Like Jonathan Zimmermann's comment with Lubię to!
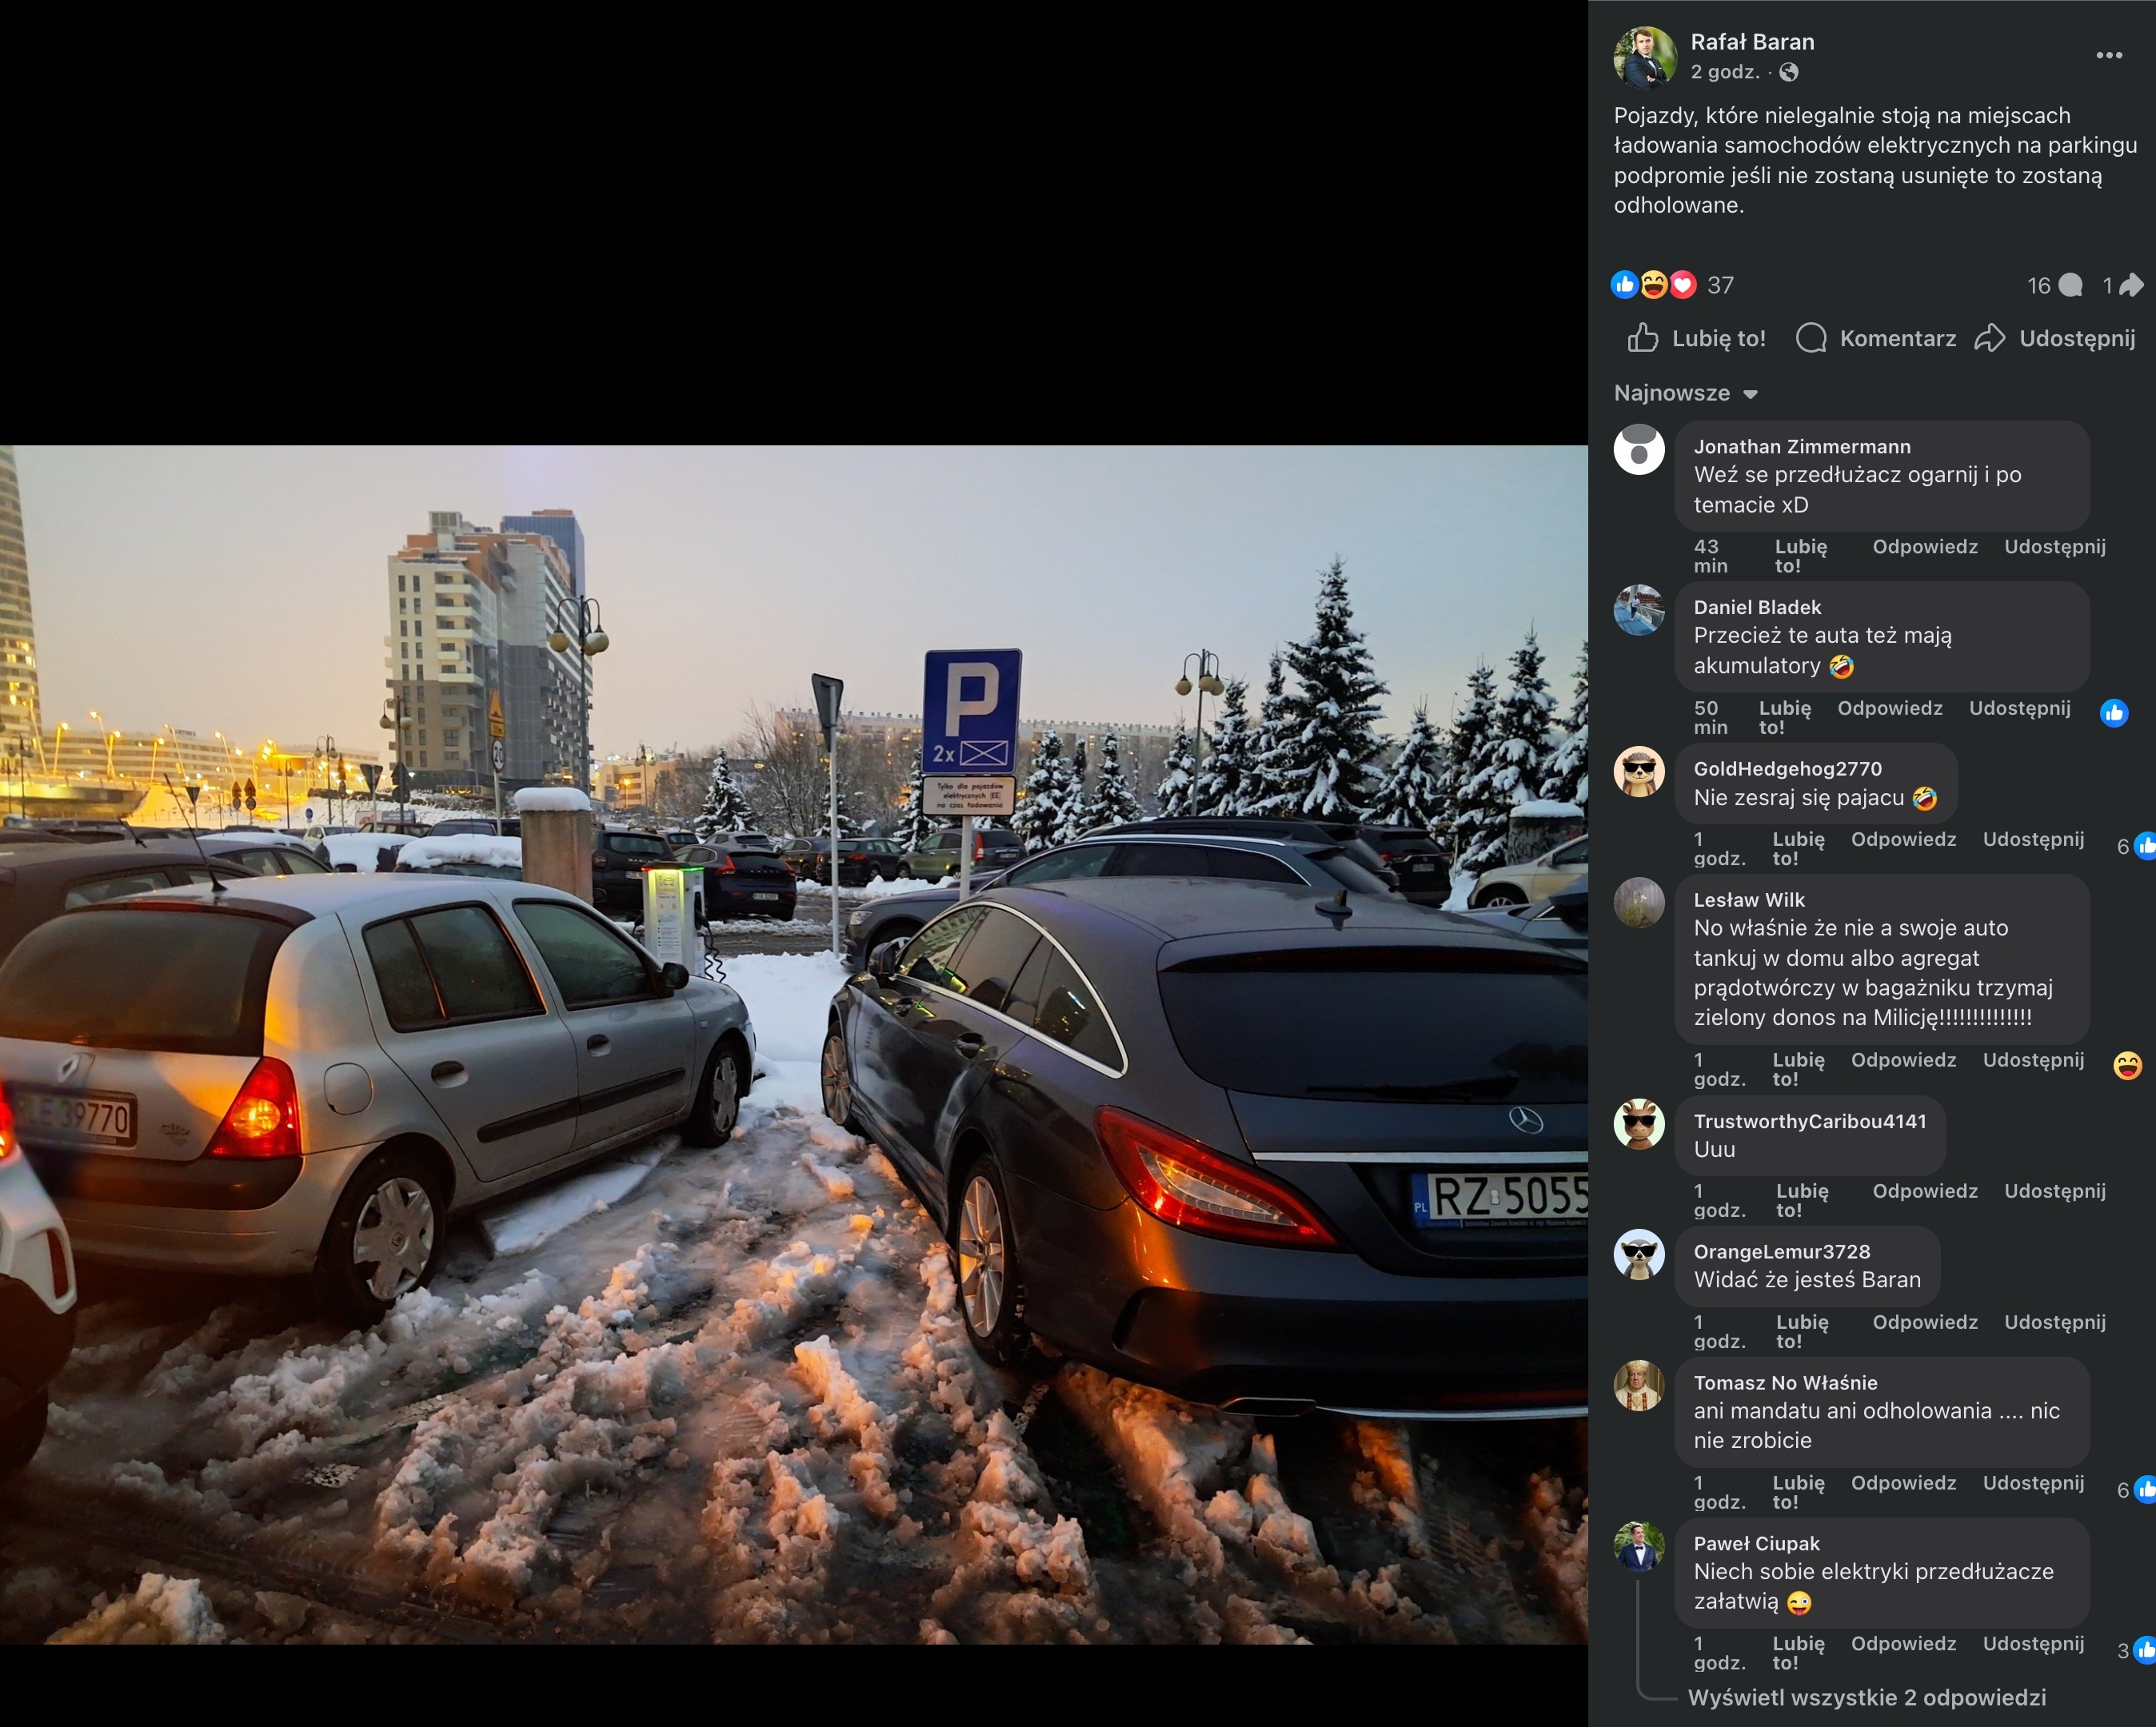2156x1727 pixels. (x=1800, y=556)
